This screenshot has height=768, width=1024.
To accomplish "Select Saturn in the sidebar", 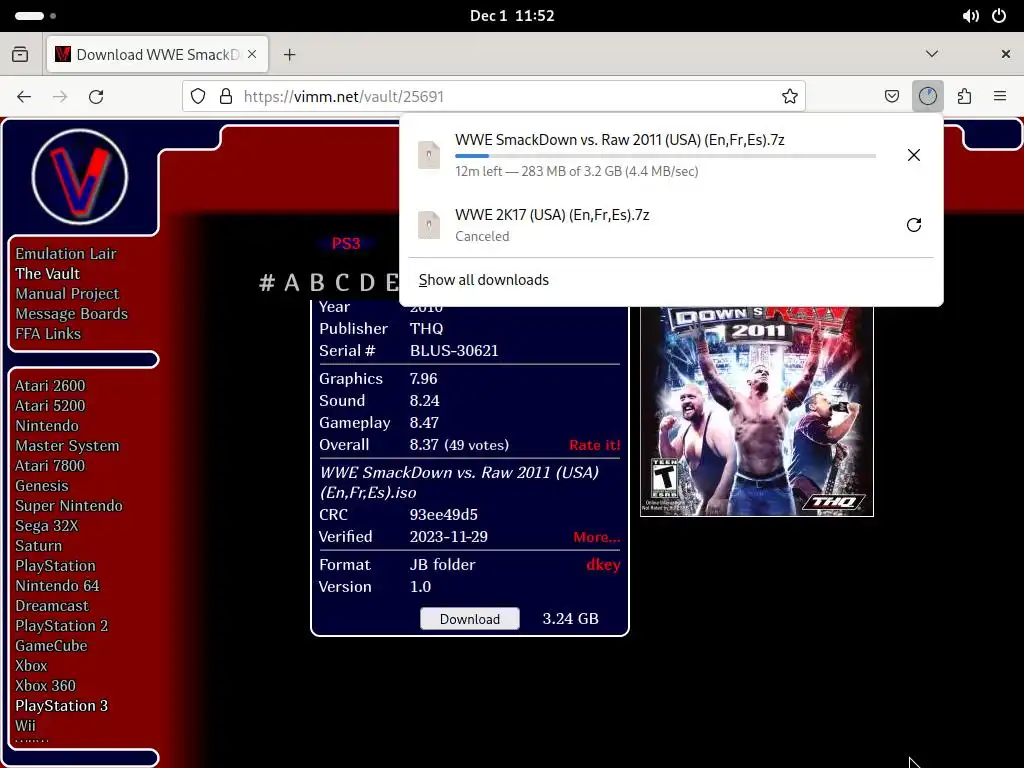I will coord(39,546).
